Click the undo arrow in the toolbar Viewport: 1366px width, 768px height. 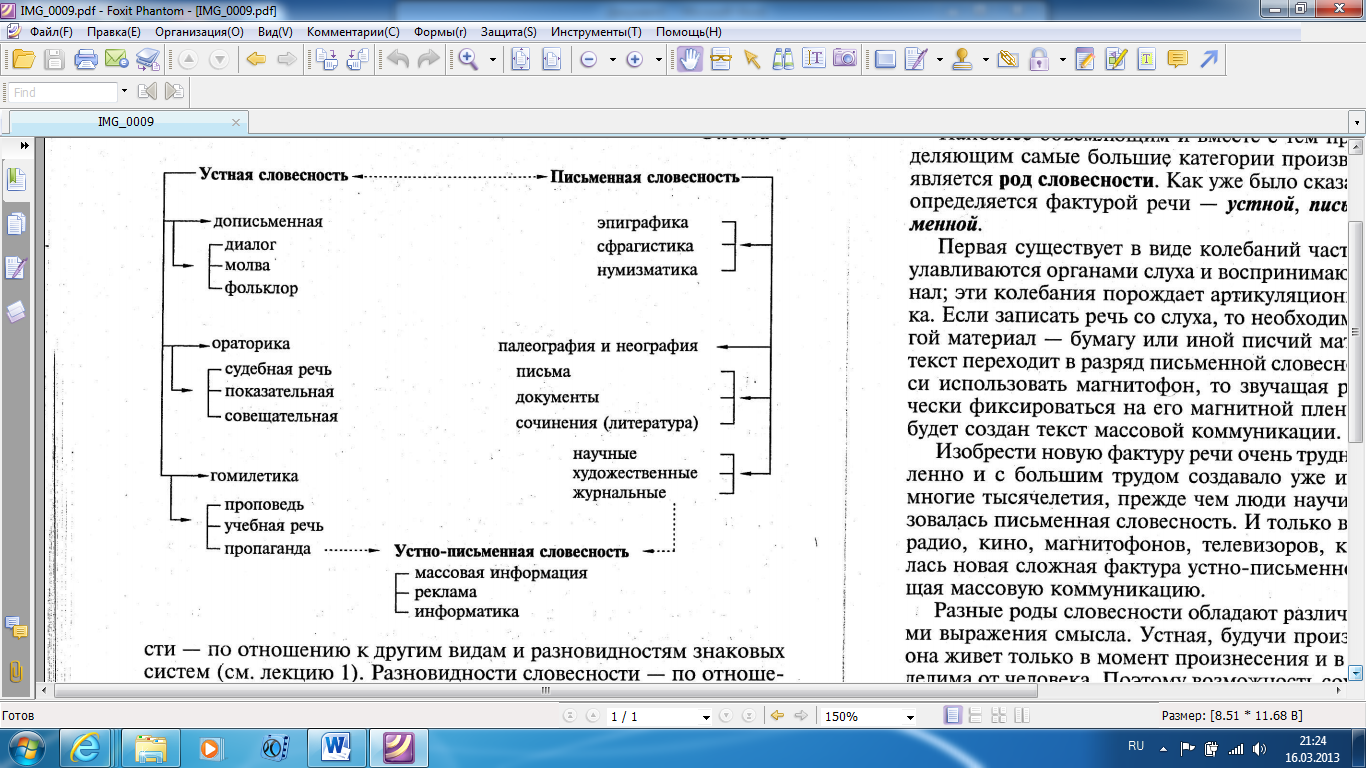[398, 59]
